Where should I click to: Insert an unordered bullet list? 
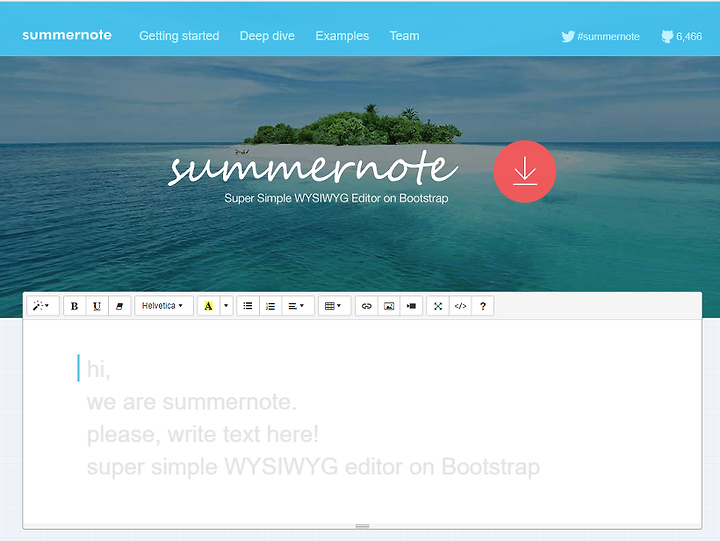[x=248, y=306]
